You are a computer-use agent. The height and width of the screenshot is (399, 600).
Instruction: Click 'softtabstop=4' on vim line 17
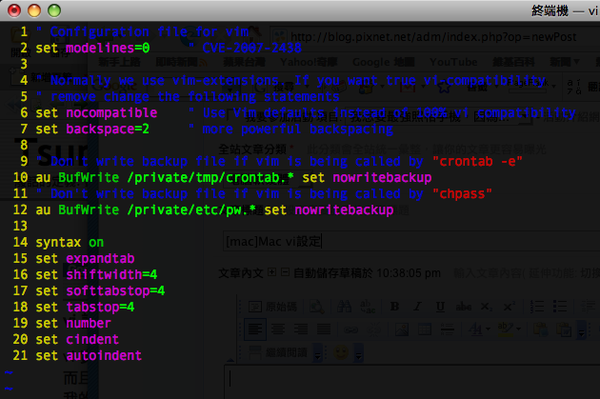point(115,291)
